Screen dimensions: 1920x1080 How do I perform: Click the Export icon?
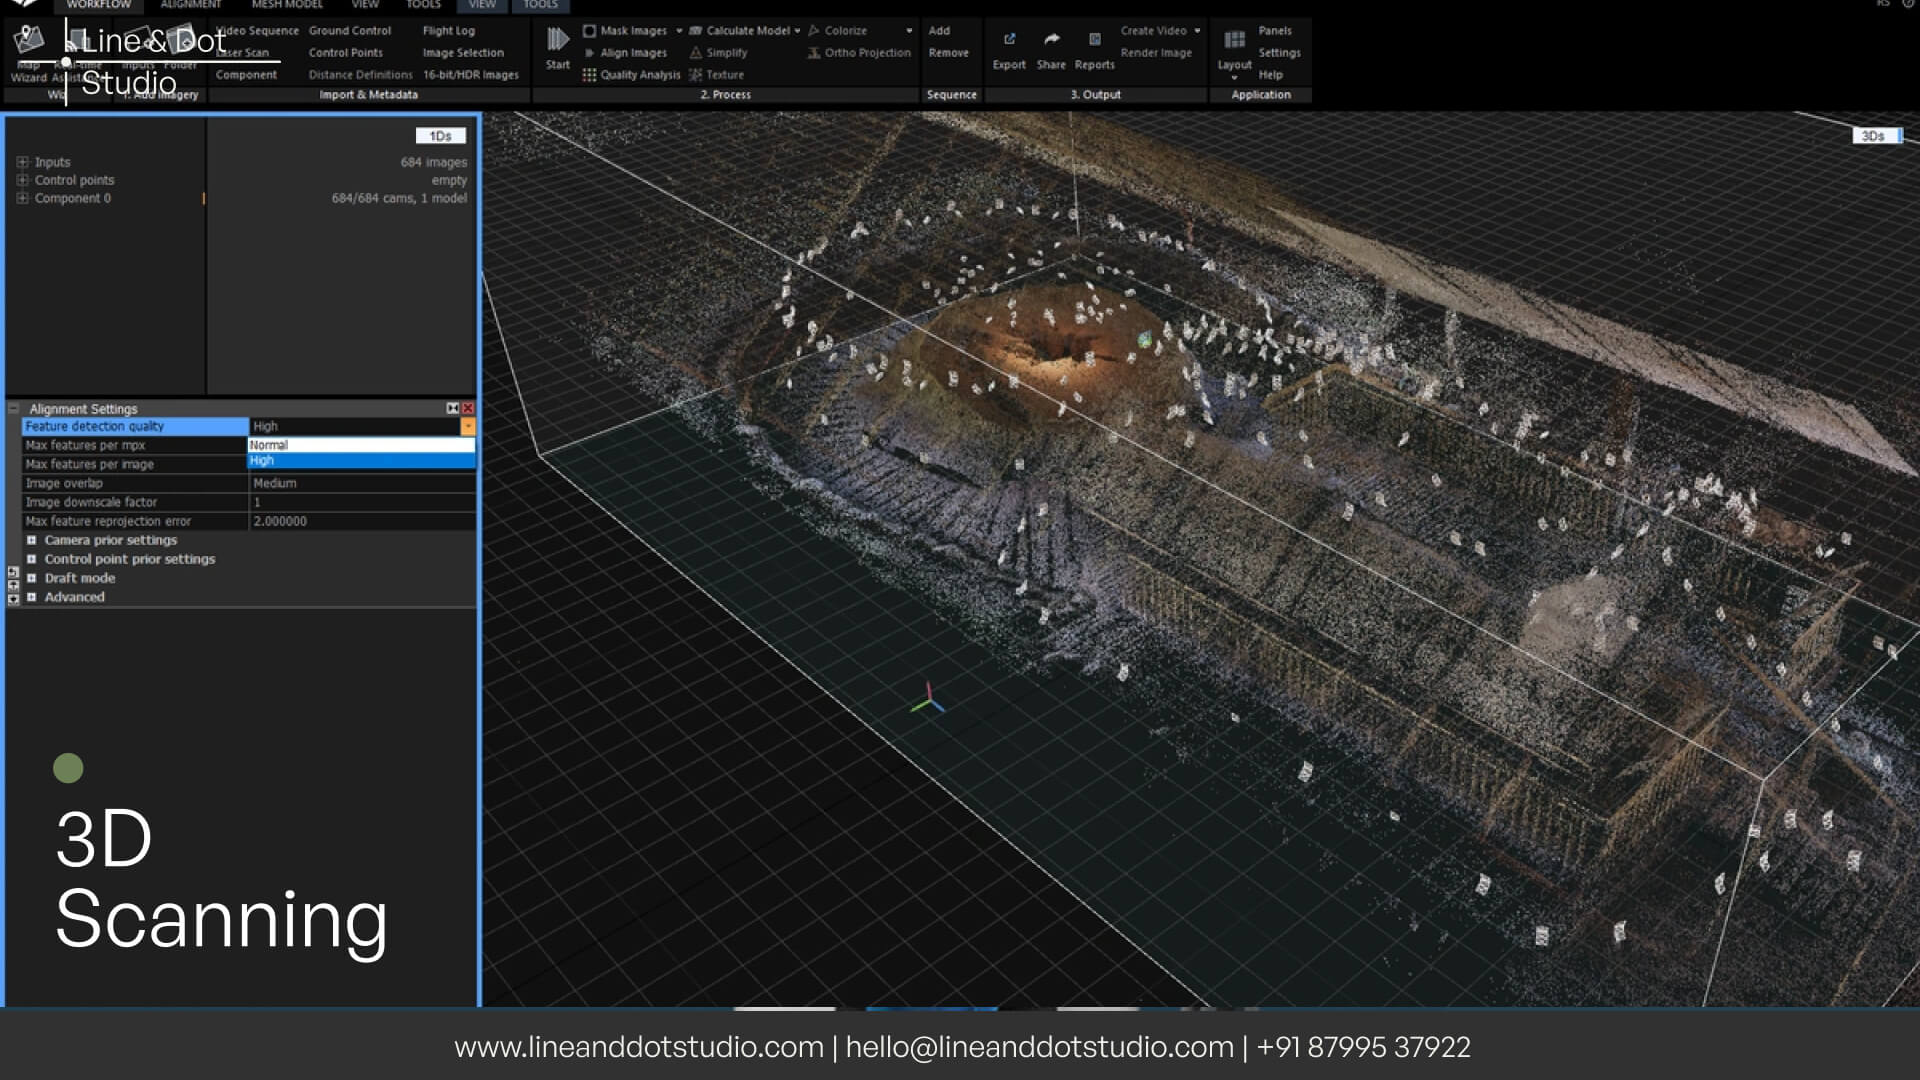pyautogui.click(x=1009, y=40)
